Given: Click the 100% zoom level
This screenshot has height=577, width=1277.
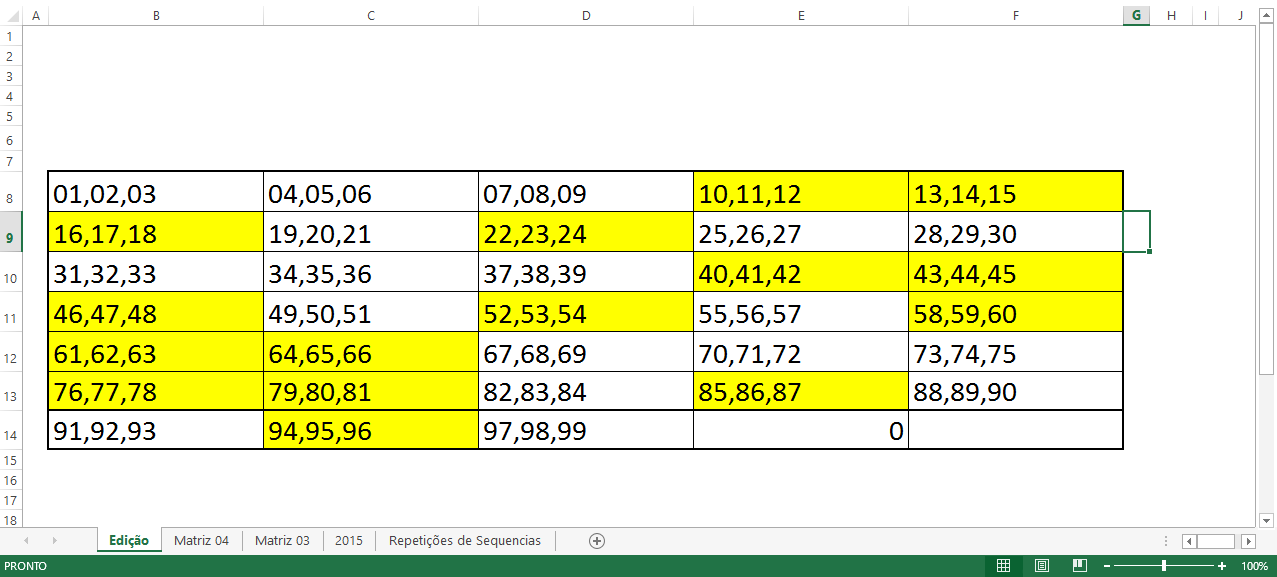Looking at the screenshot, I should (x=1254, y=566).
